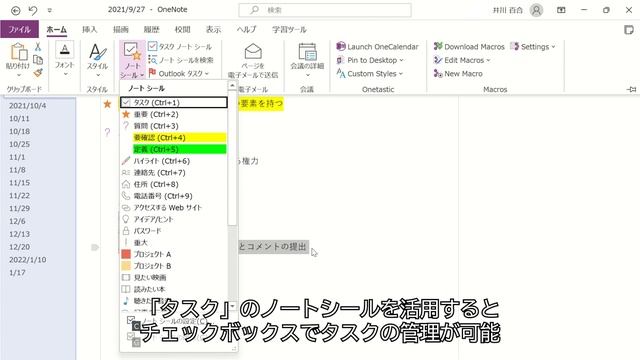Switch to the 履歴 tab
This screenshot has width=640, height=360.
[x=151, y=29]
